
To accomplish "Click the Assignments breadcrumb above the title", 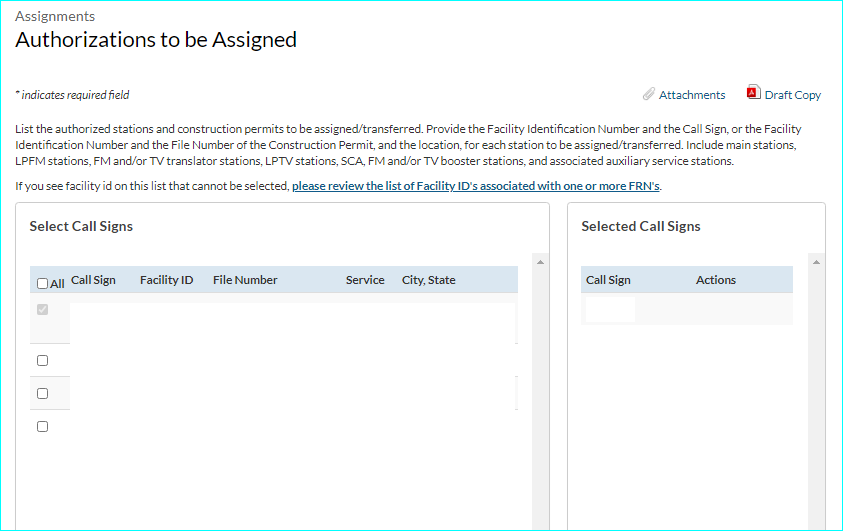I will pos(55,16).
